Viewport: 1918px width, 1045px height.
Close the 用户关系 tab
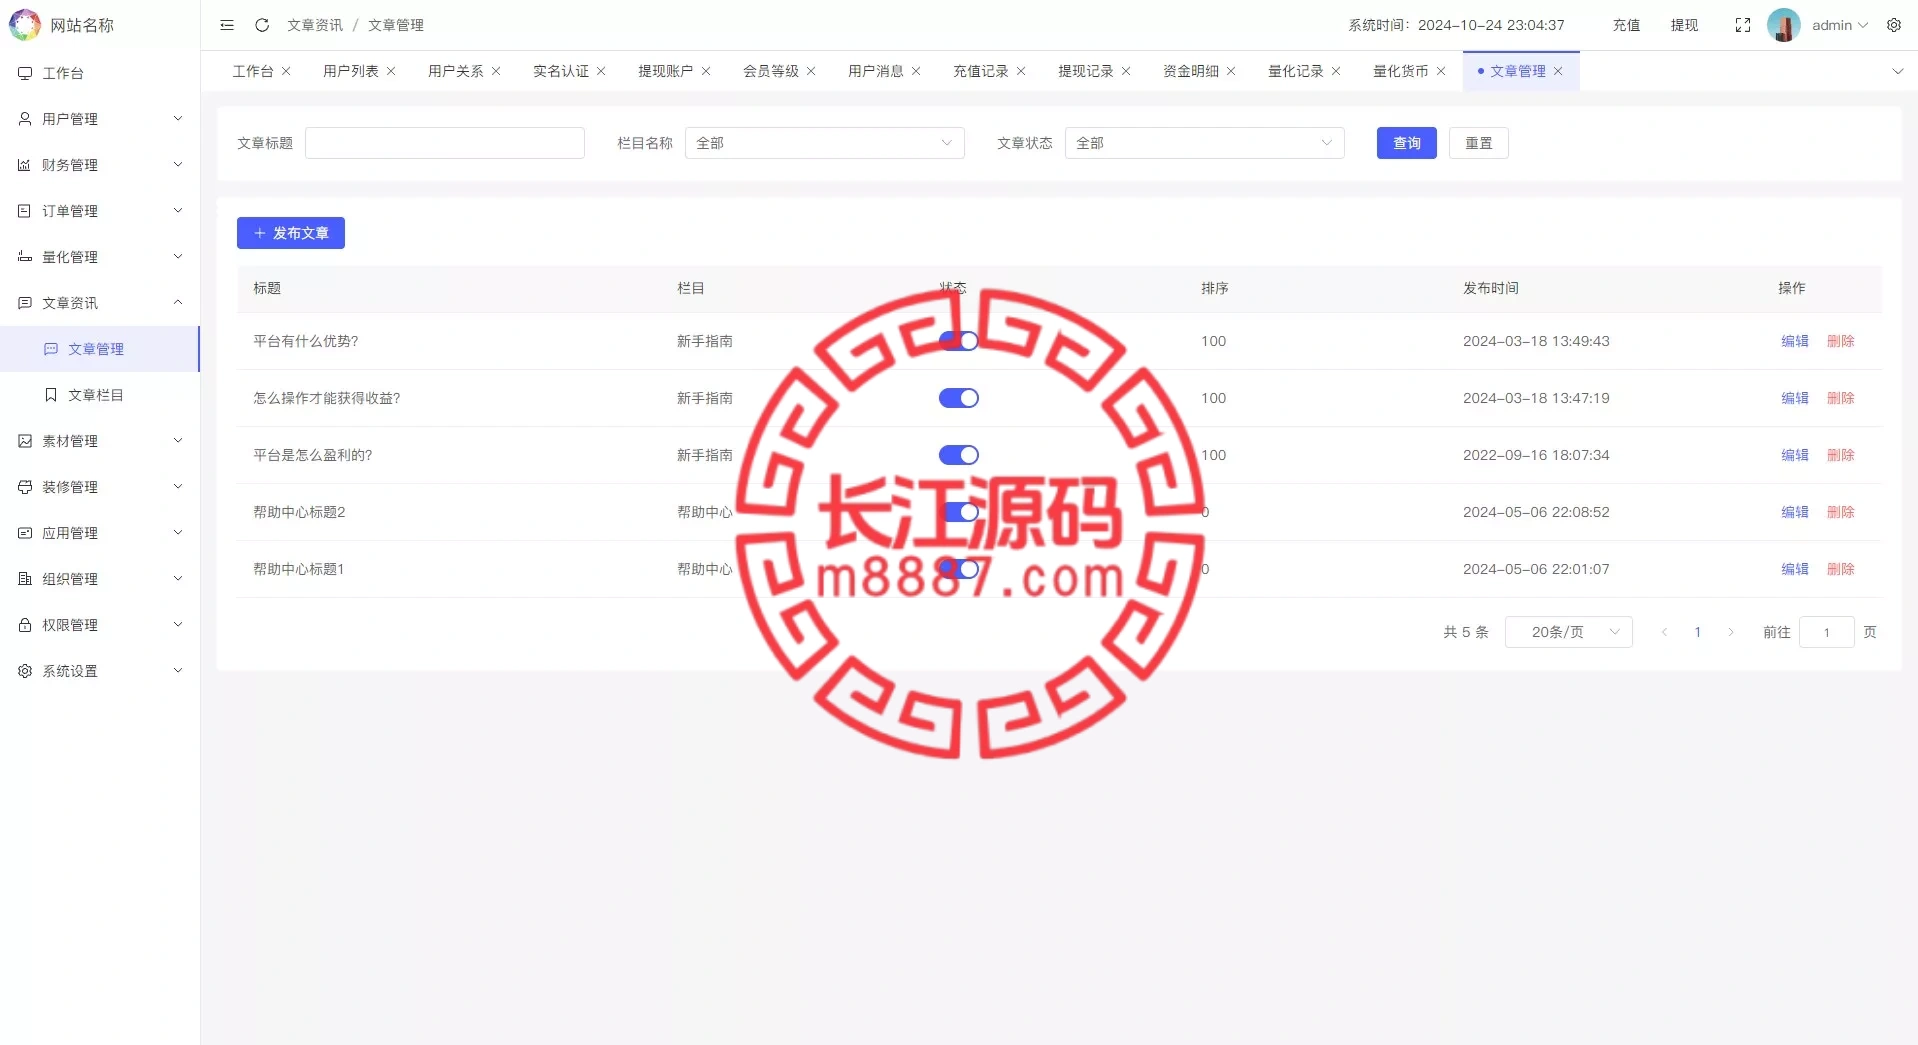coord(496,71)
